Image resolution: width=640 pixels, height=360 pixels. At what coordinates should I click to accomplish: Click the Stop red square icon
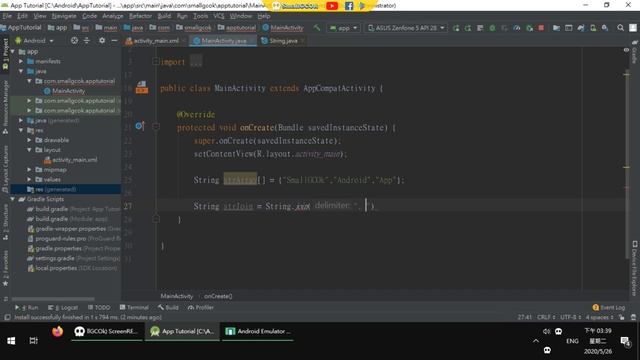(541, 28)
